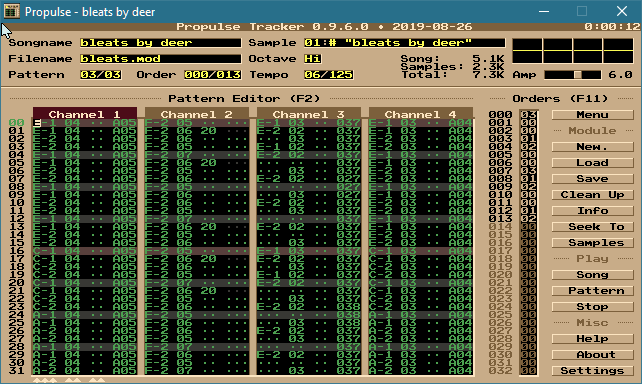Open the Menu button
The width and height of the screenshot is (642, 384).
(592, 115)
